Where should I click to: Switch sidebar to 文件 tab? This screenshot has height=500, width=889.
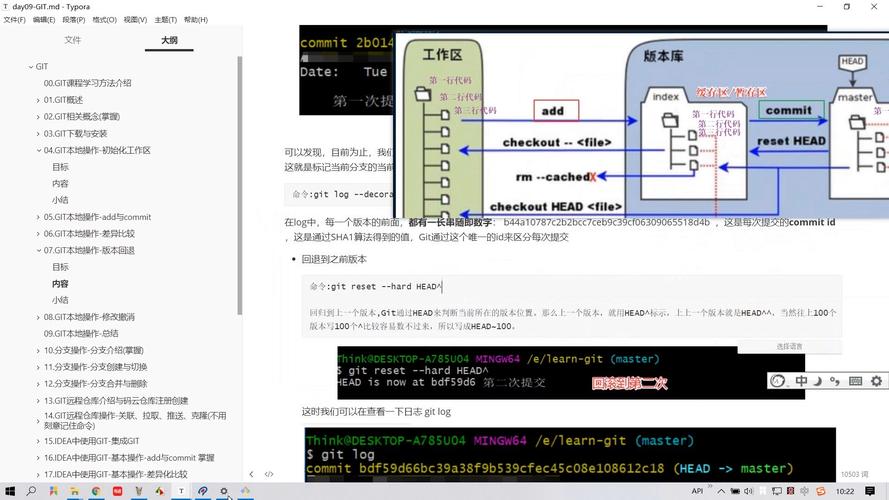73,40
